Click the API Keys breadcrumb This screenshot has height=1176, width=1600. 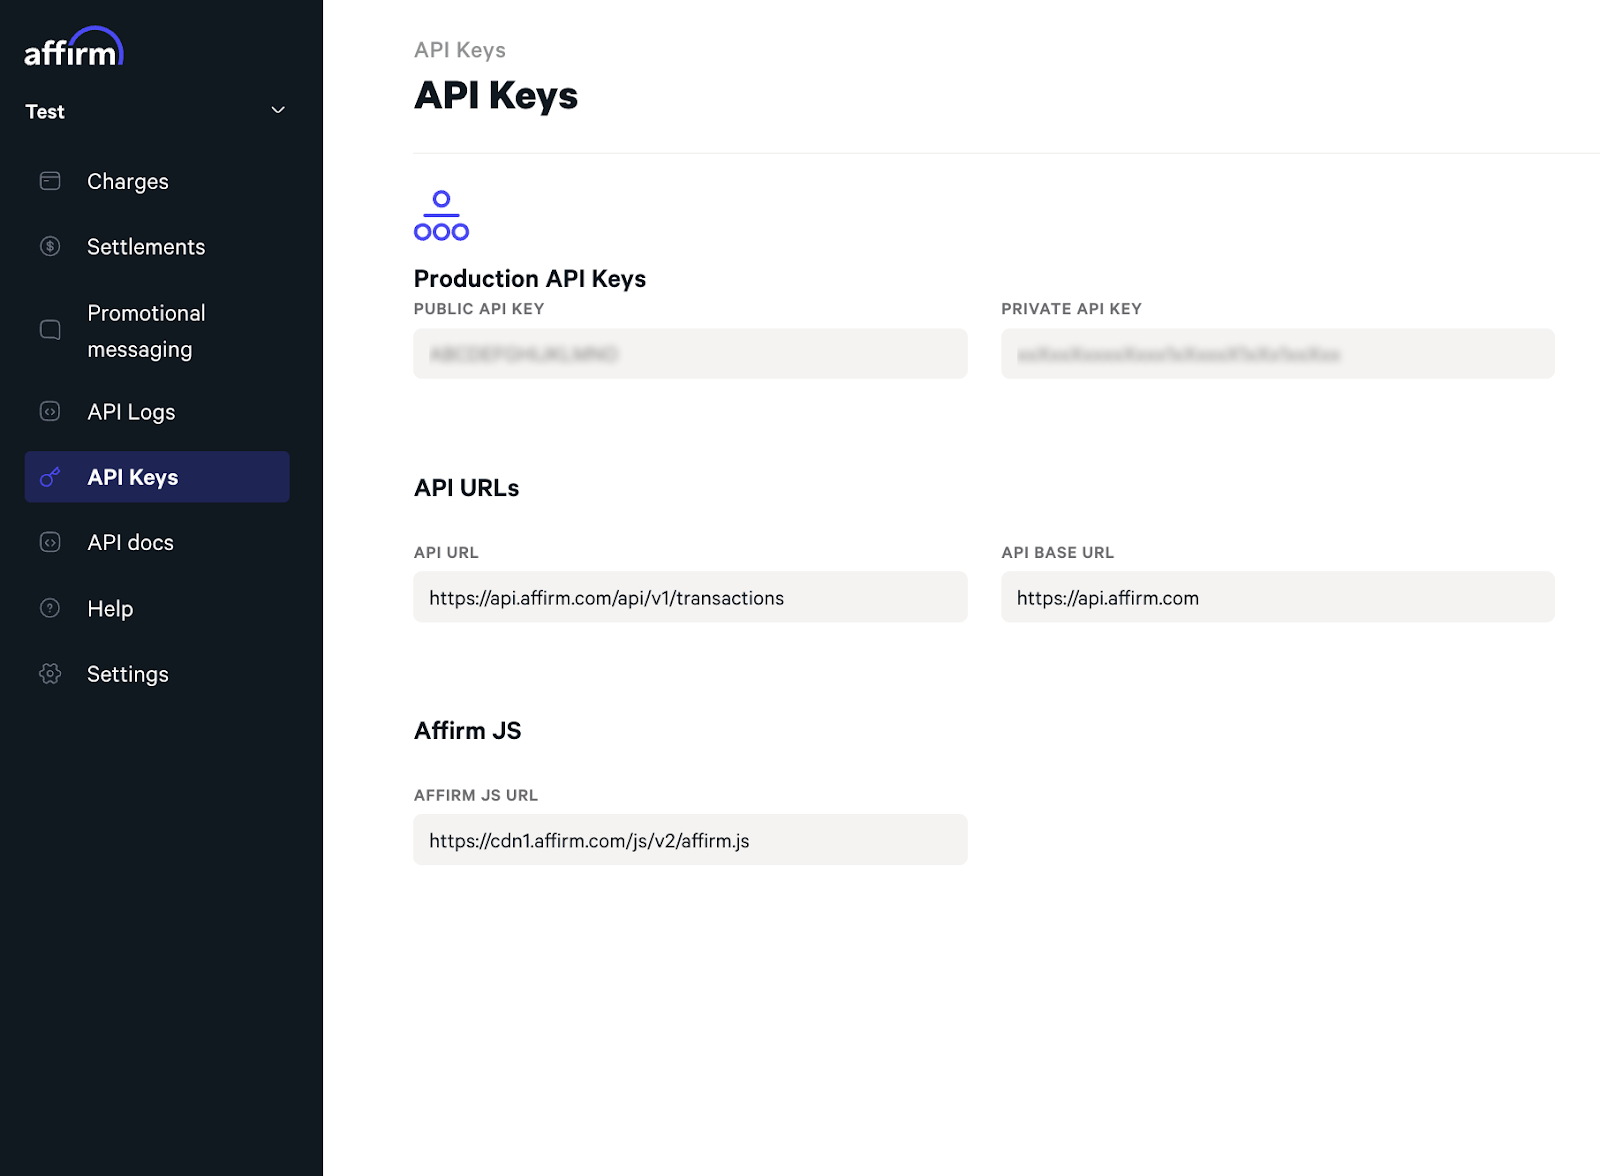460,50
